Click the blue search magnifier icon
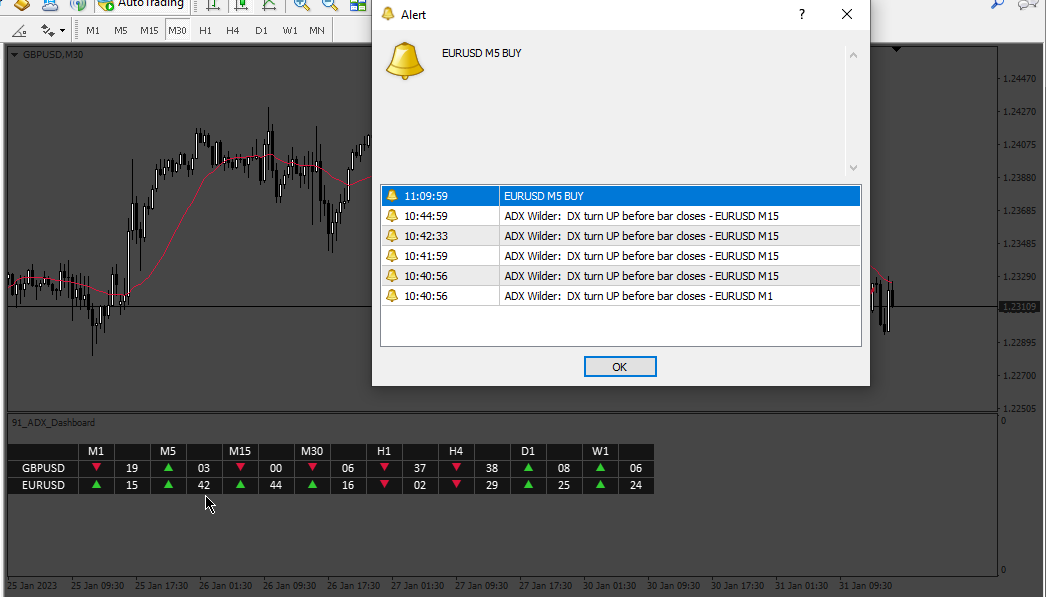1046x597 pixels. click(997, 4)
